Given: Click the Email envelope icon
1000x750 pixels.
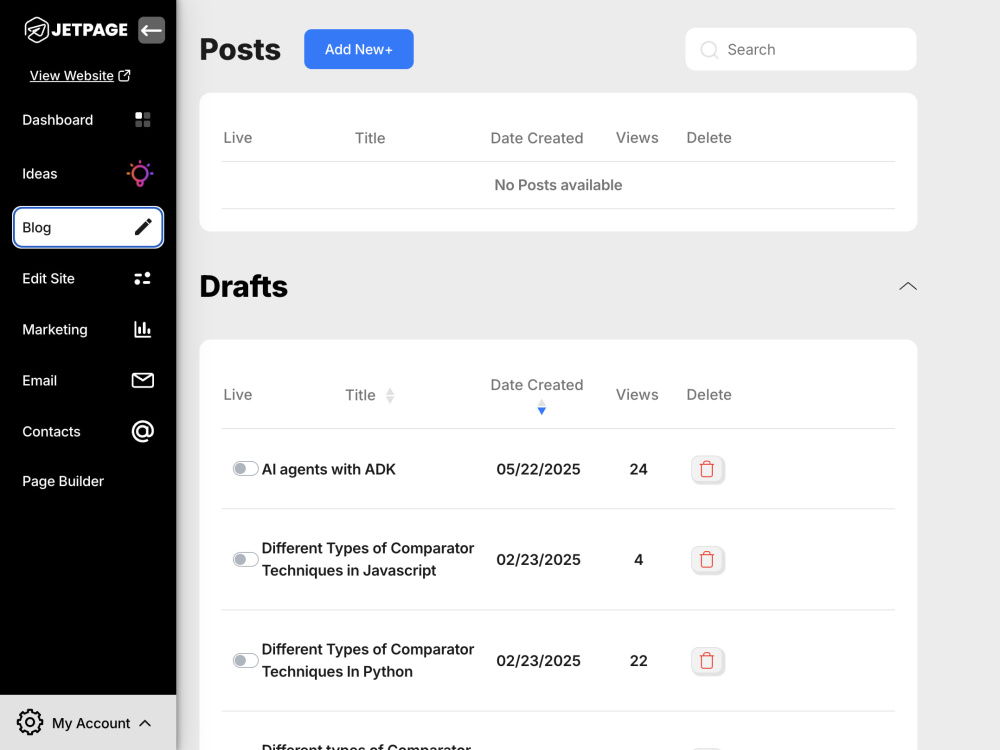Looking at the screenshot, I should click(142, 380).
